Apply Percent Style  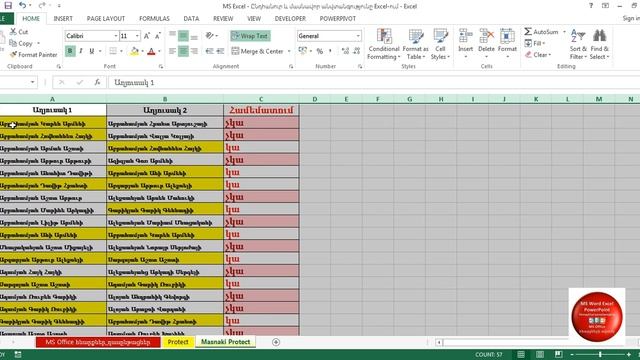[x=320, y=51]
